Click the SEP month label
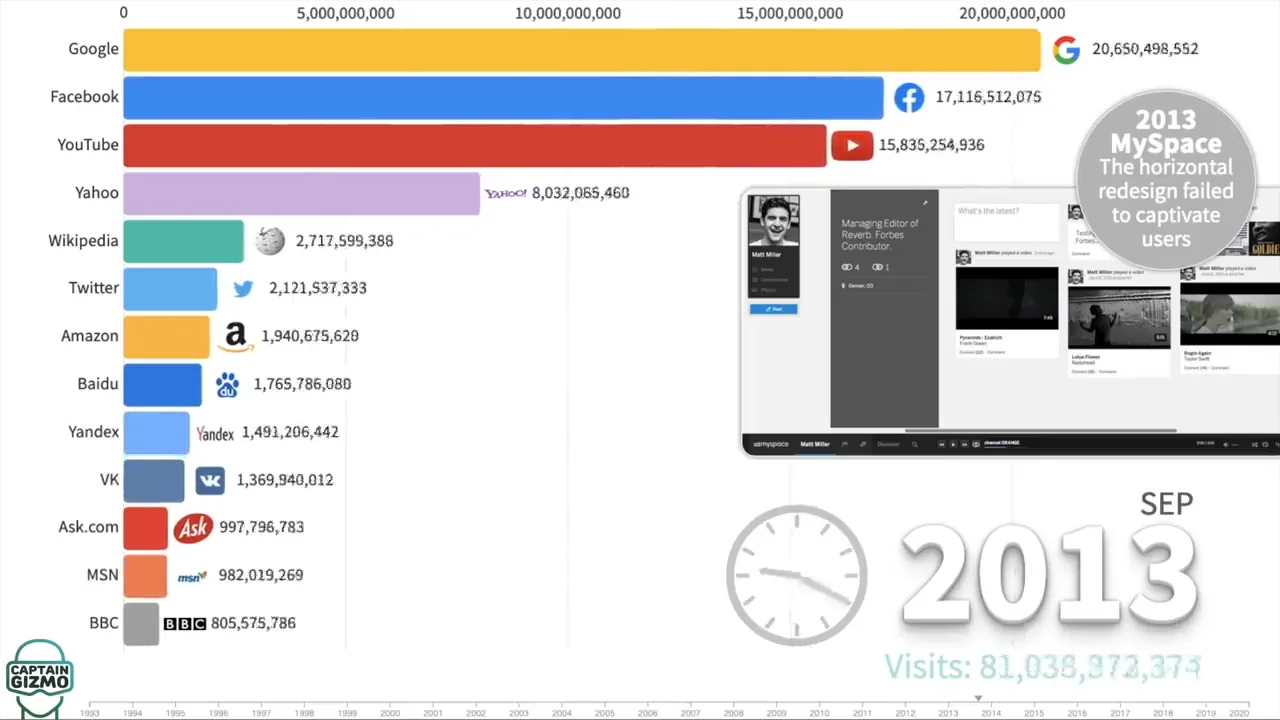The height and width of the screenshot is (720, 1280). [1166, 503]
